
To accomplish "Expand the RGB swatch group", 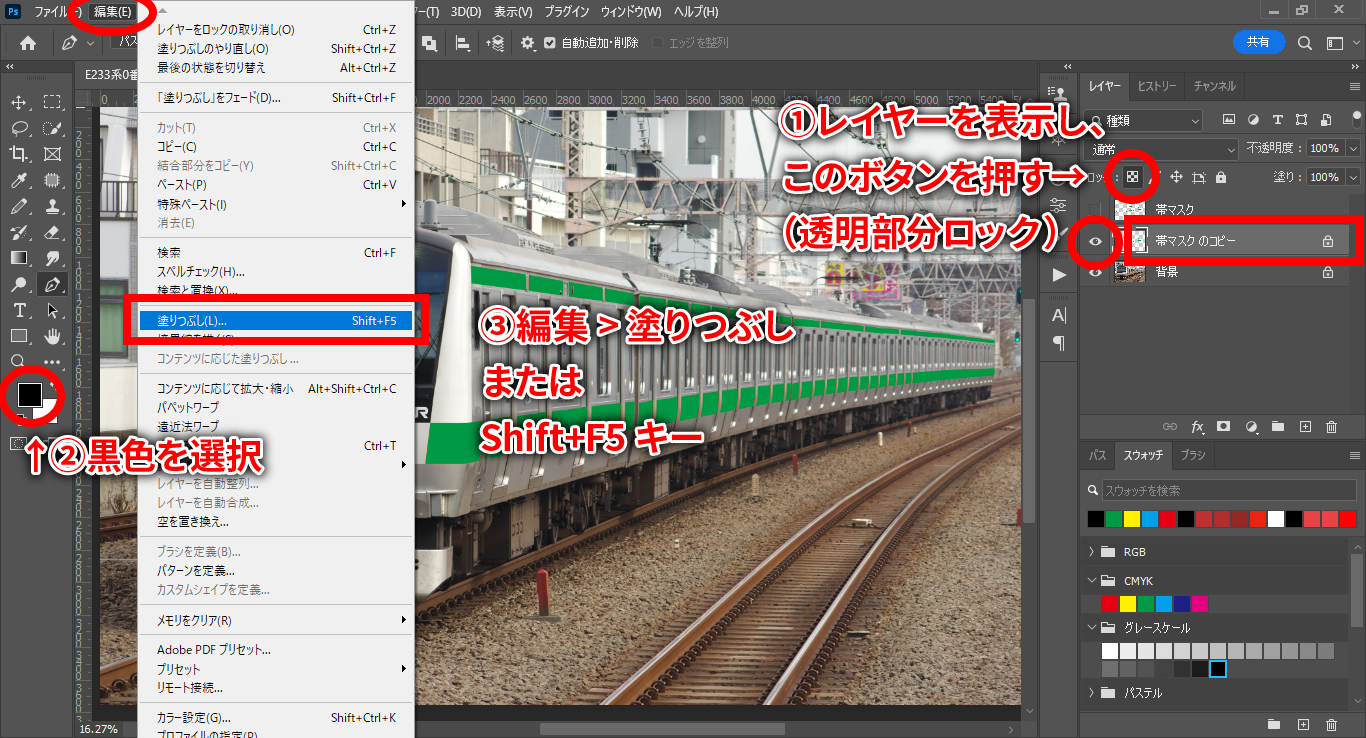I will pos(1091,552).
